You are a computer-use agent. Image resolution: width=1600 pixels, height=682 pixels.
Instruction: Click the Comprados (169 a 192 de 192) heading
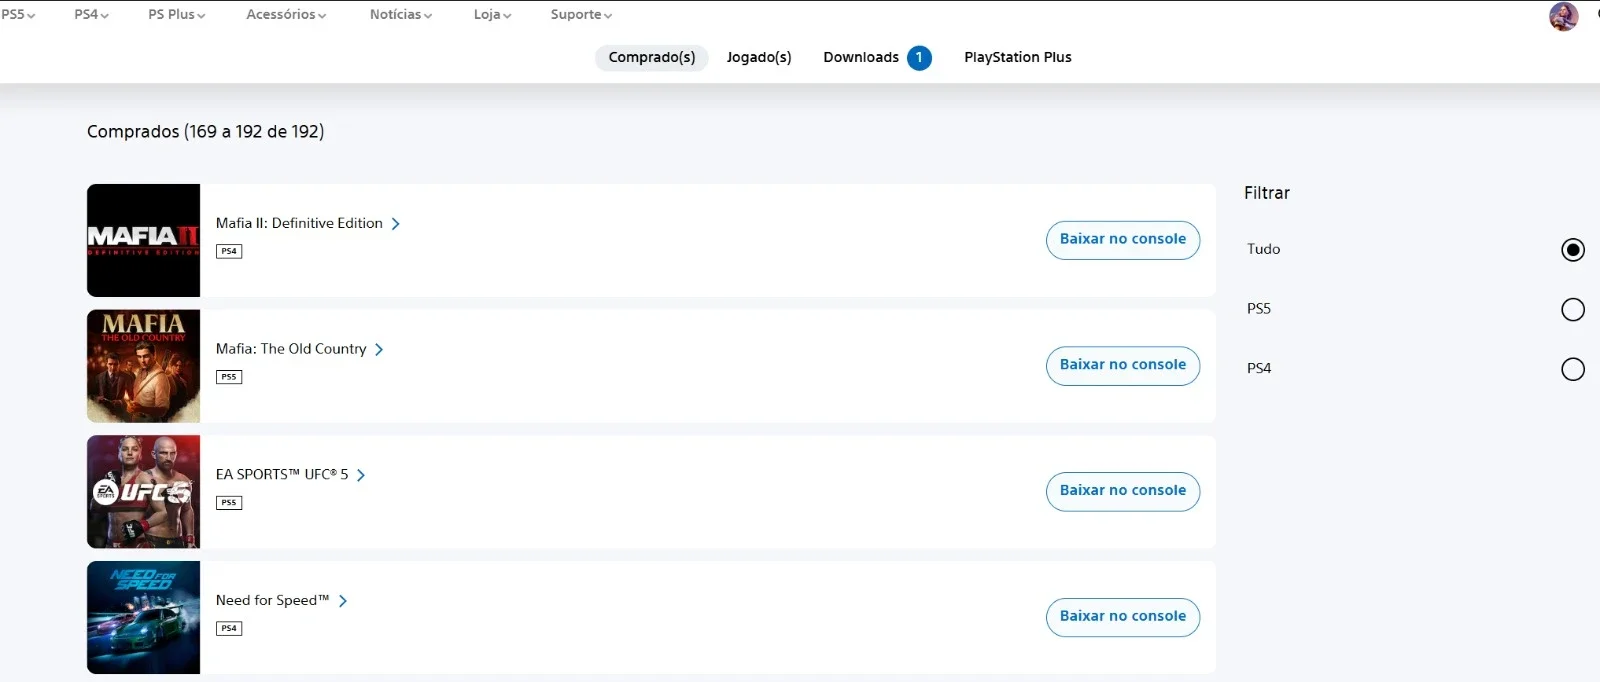pyautogui.click(x=205, y=132)
